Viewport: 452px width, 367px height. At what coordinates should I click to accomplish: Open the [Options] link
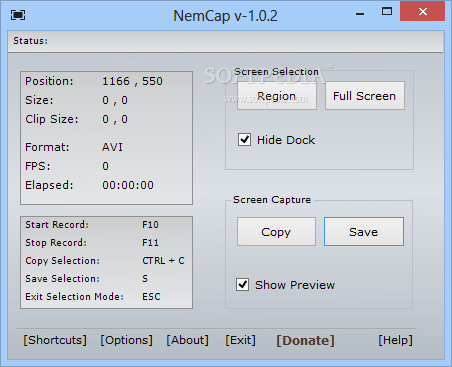(x=127, y=340)
